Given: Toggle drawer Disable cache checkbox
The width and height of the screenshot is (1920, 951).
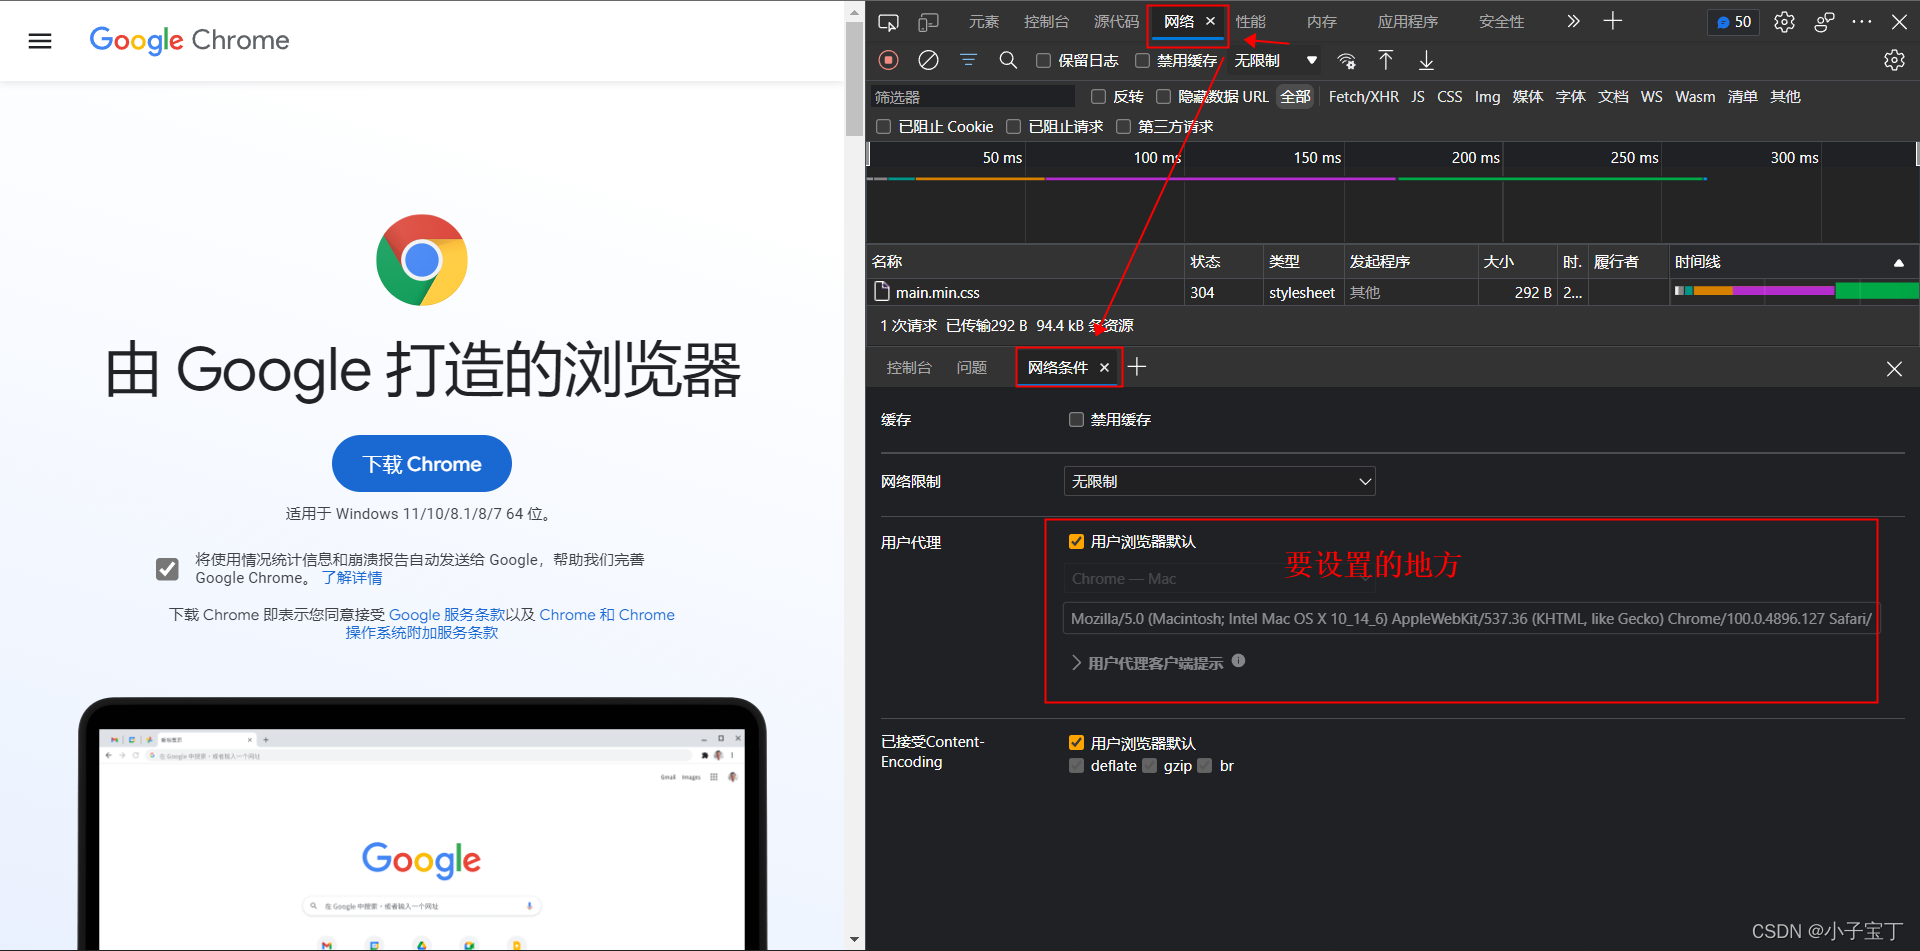Looking at the screenshot, I should [x=1076, y=420].
